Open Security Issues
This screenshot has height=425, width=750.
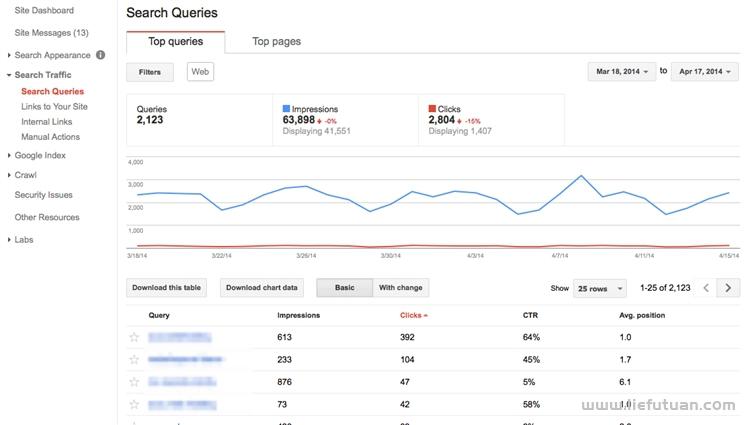tap(44, 195)
